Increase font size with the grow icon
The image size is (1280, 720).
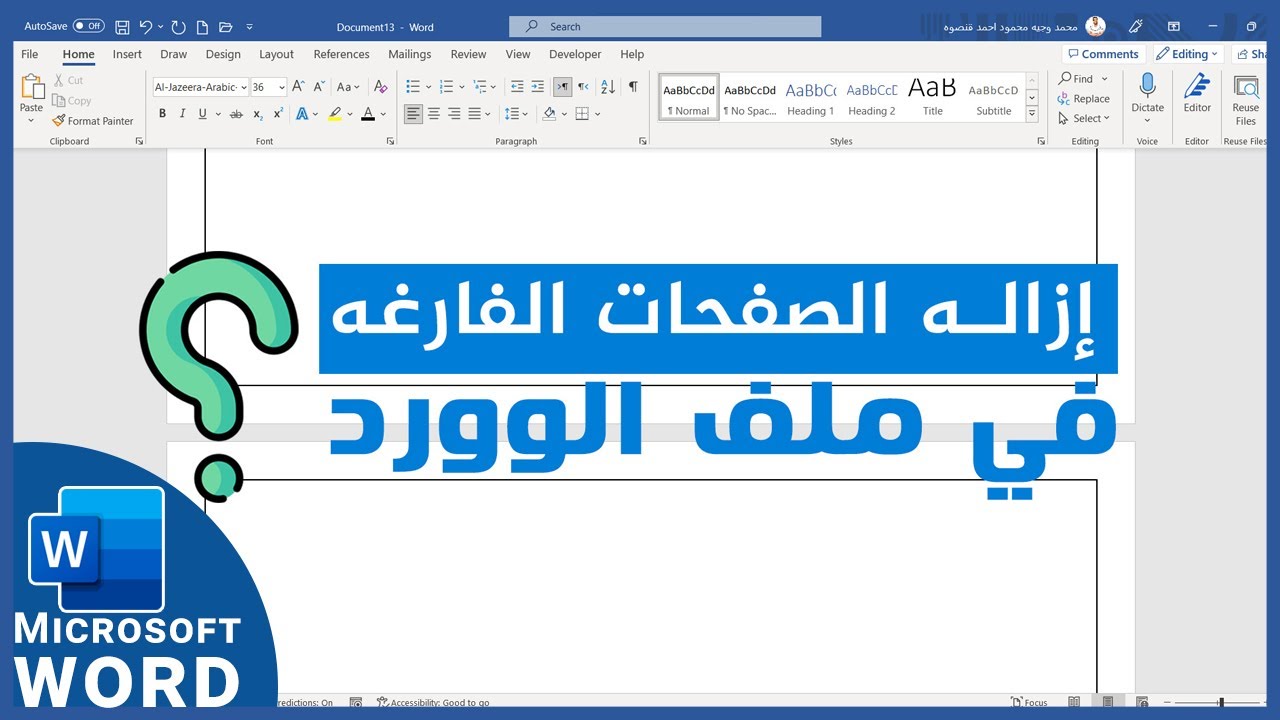pos(298,87)
